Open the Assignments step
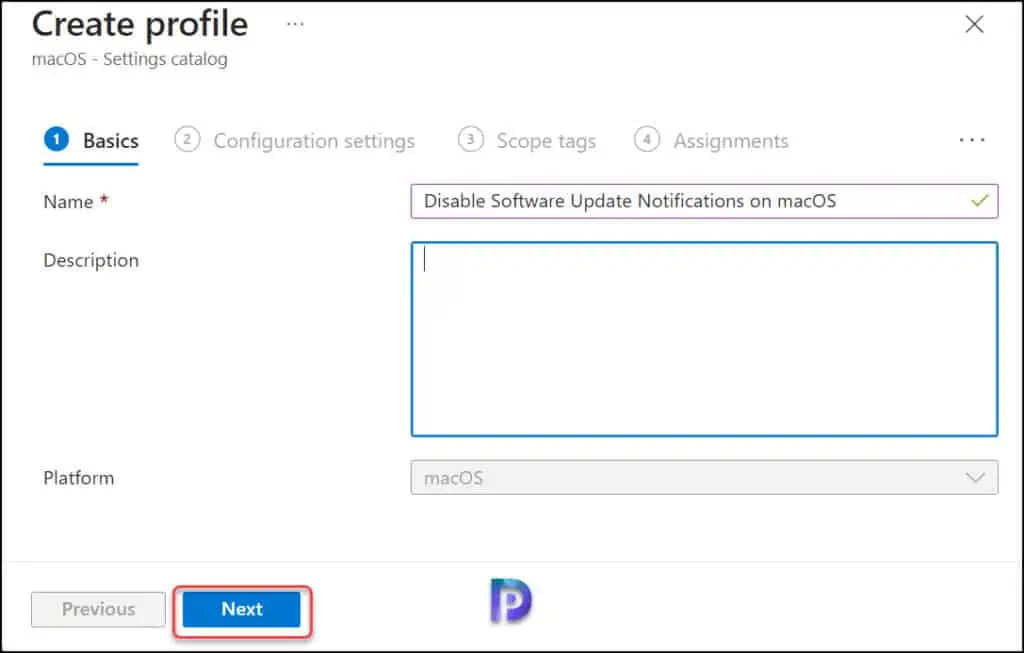Image resolution: width=1024 pixels, height=653 pixels. coord(711,140)
